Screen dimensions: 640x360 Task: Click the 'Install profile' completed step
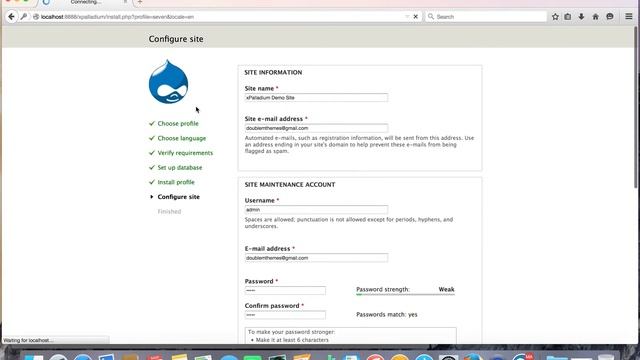coord(176,182)
